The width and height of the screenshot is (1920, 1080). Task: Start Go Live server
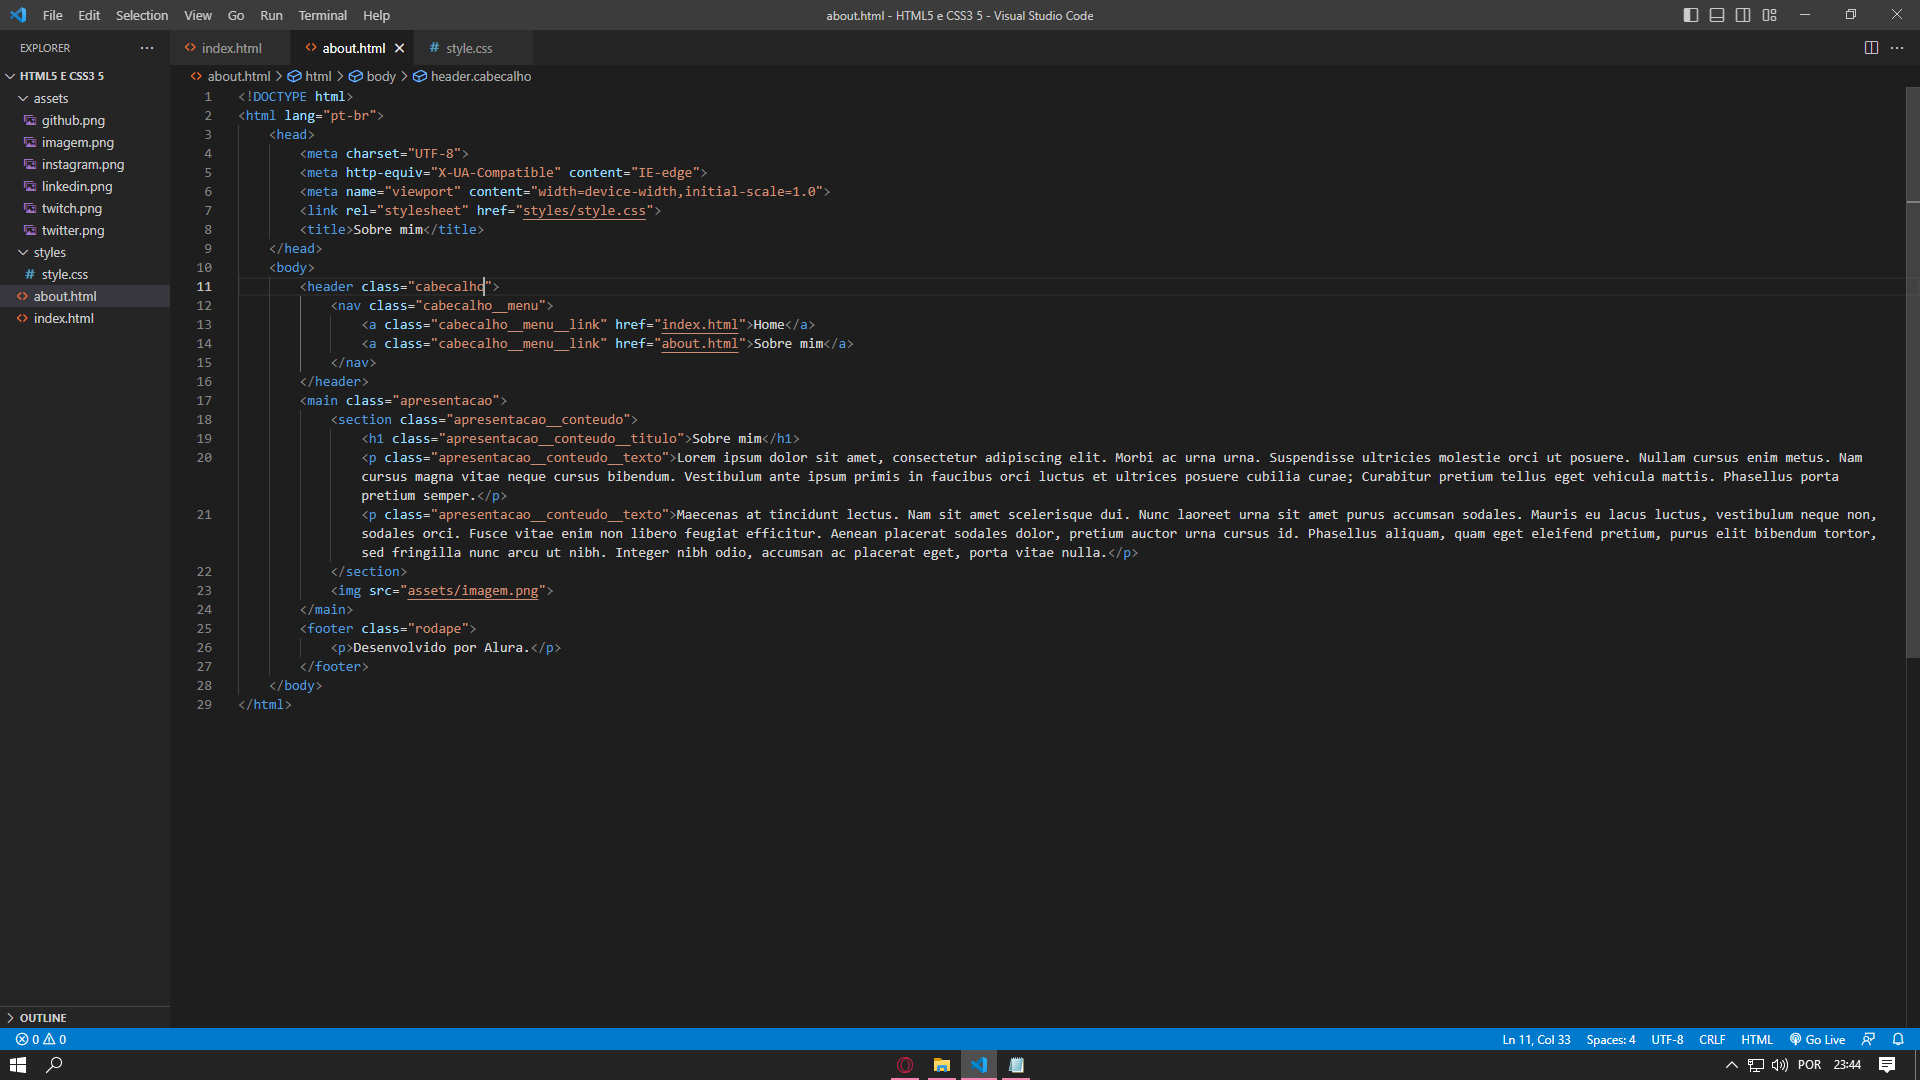(x=1817, y=1039)
